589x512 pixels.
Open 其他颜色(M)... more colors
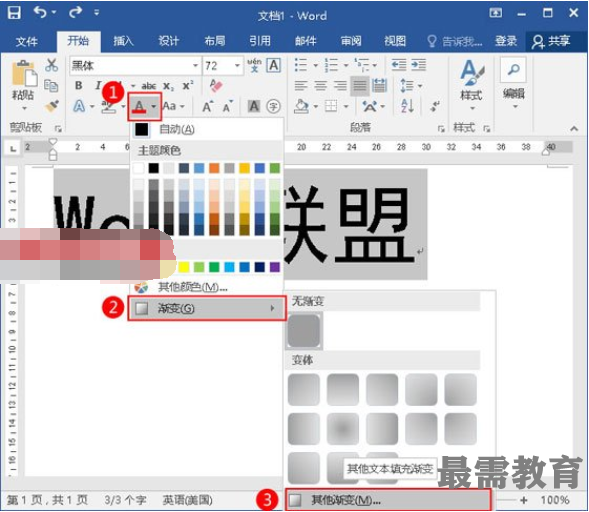tap(206, 287)
